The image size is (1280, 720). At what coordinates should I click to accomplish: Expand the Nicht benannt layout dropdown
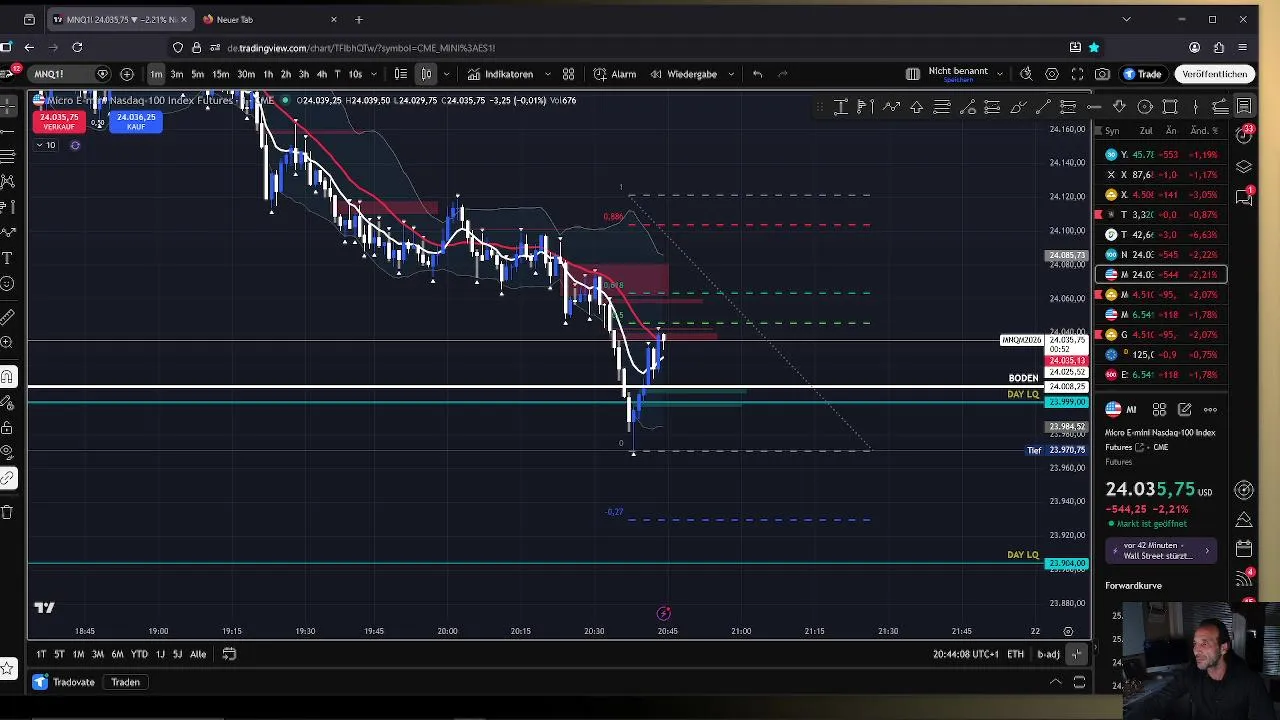coord(998,74)
